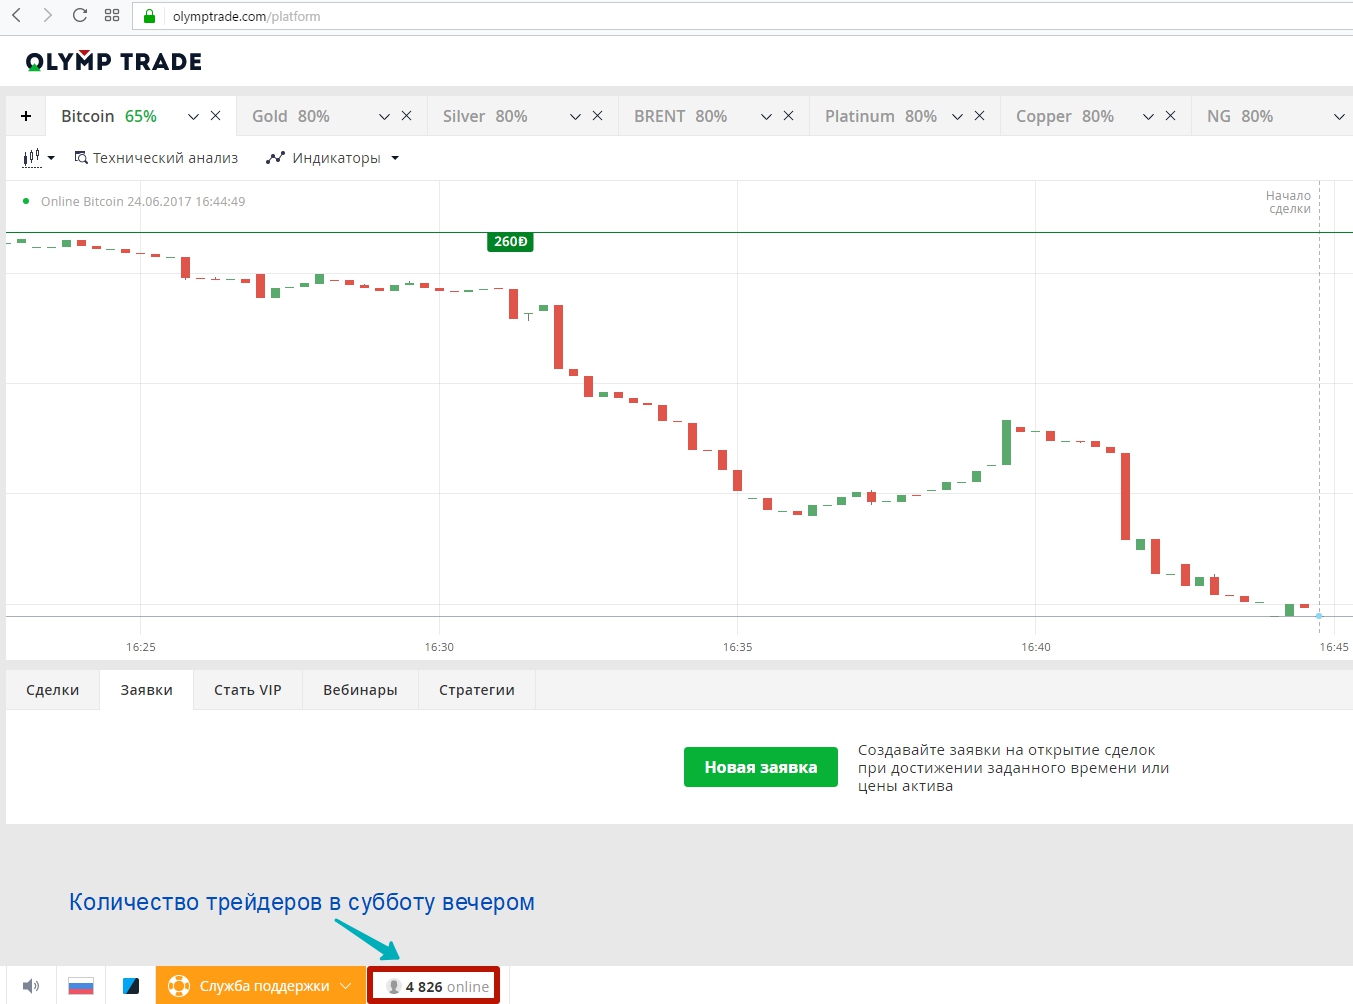Expand the Gold tab dropdown chevron

[384, 117]
